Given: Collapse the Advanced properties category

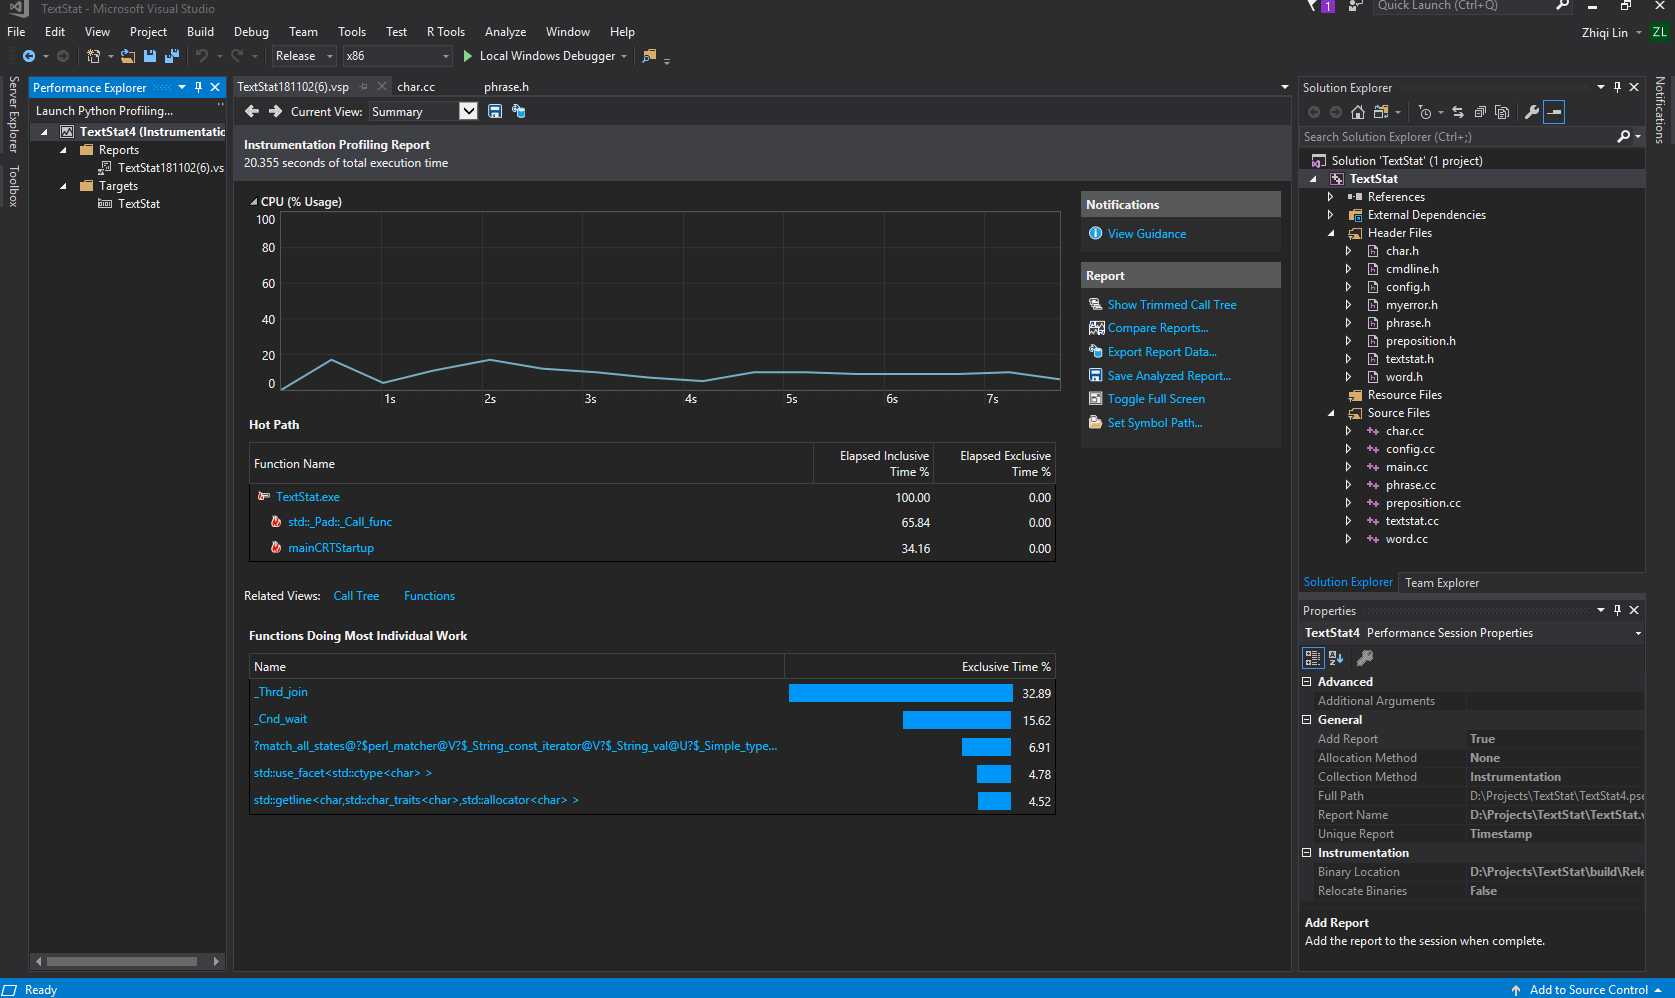Looking at the screenshot, I should pos(1306,681).
